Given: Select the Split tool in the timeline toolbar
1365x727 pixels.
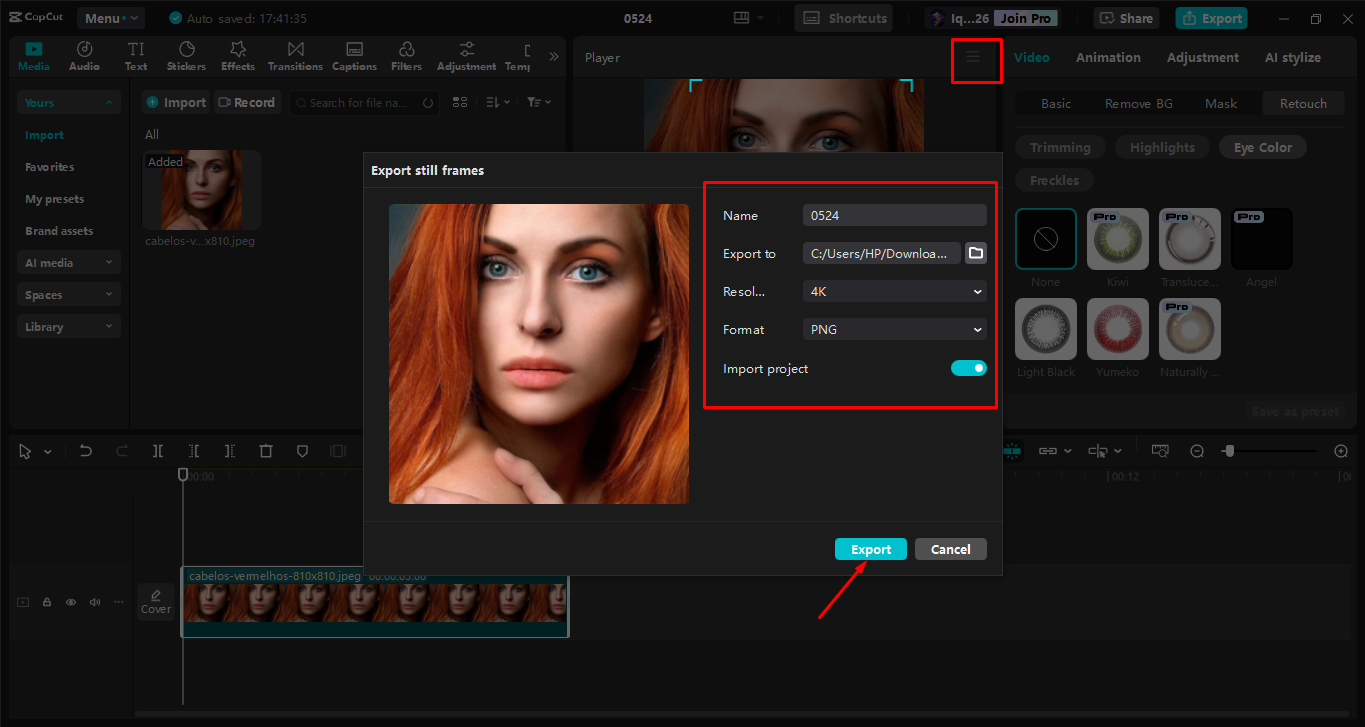Looking at the screenshot, I should (157, 451).
